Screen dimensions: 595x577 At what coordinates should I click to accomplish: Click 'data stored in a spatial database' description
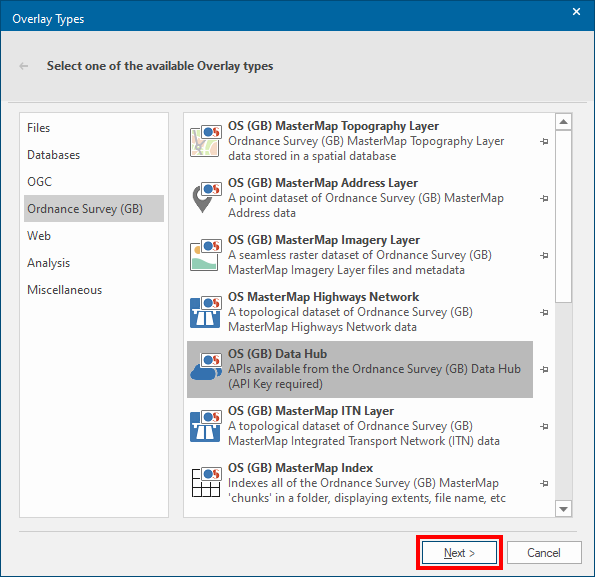coord(312,156)
